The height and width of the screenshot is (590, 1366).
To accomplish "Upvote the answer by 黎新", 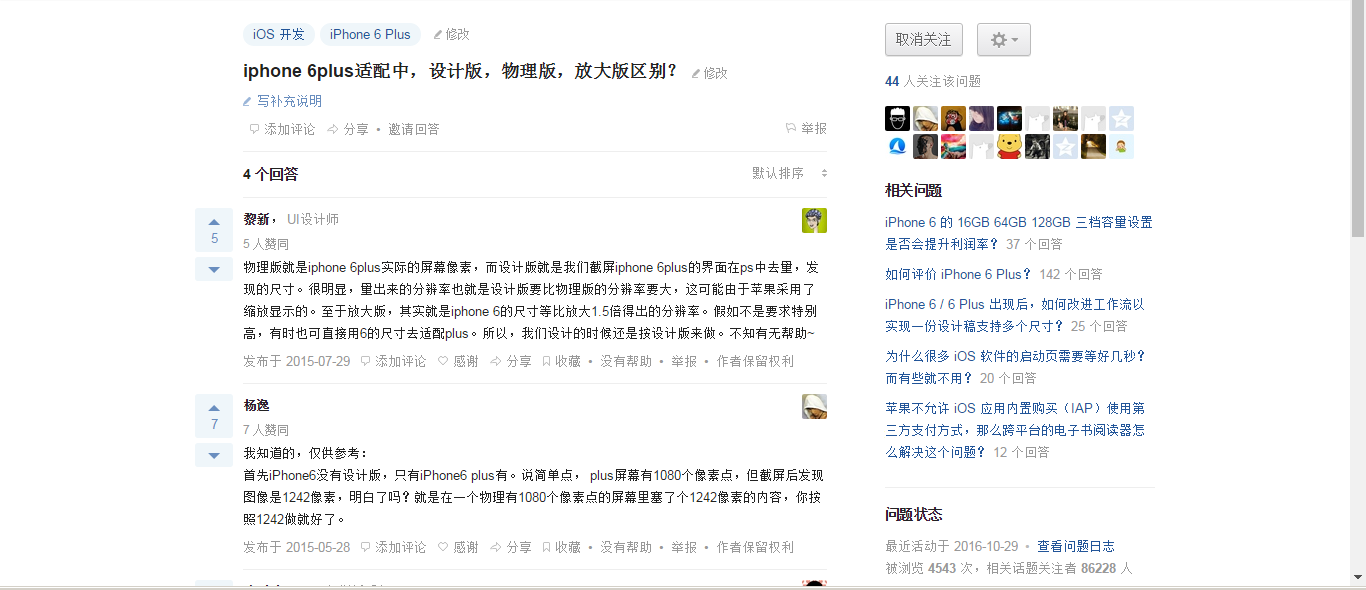I will (x=214, y=230).
